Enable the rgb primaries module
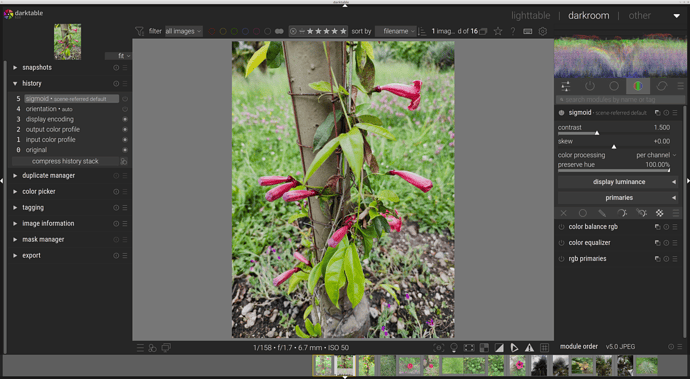Screen dimensions: 690x379 [x=562, y=259]
